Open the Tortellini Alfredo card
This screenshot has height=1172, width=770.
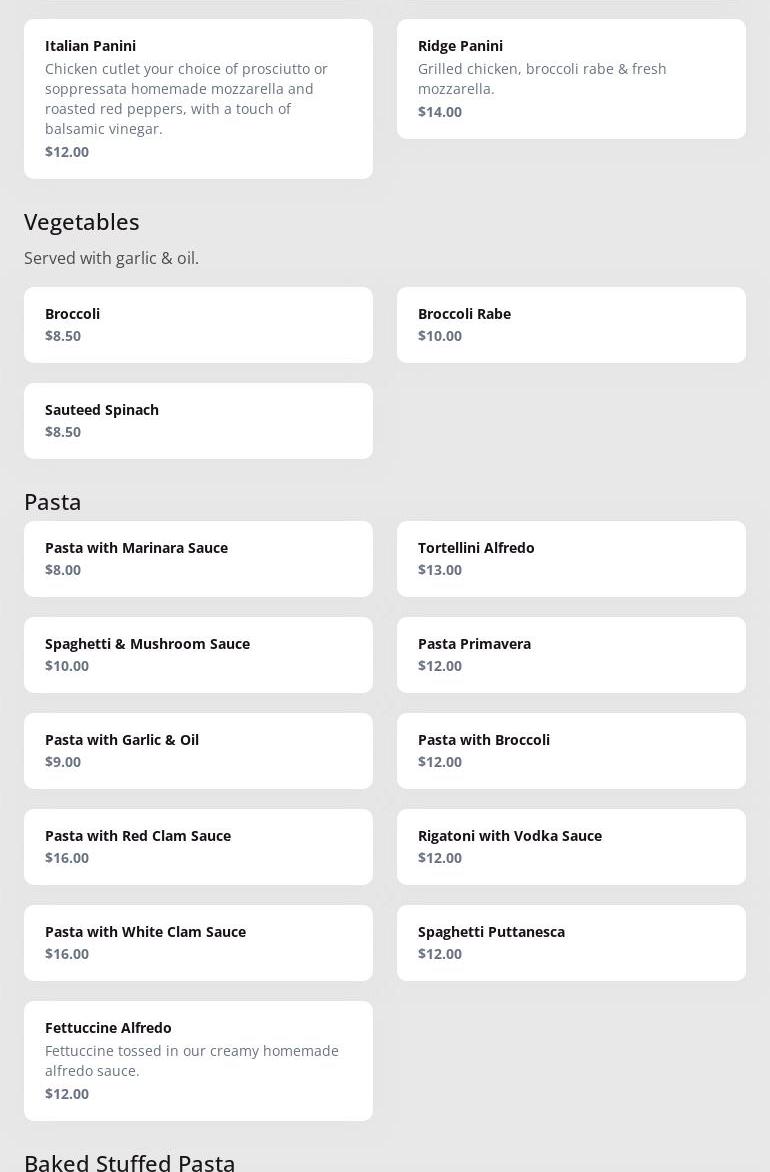[571, 558]
